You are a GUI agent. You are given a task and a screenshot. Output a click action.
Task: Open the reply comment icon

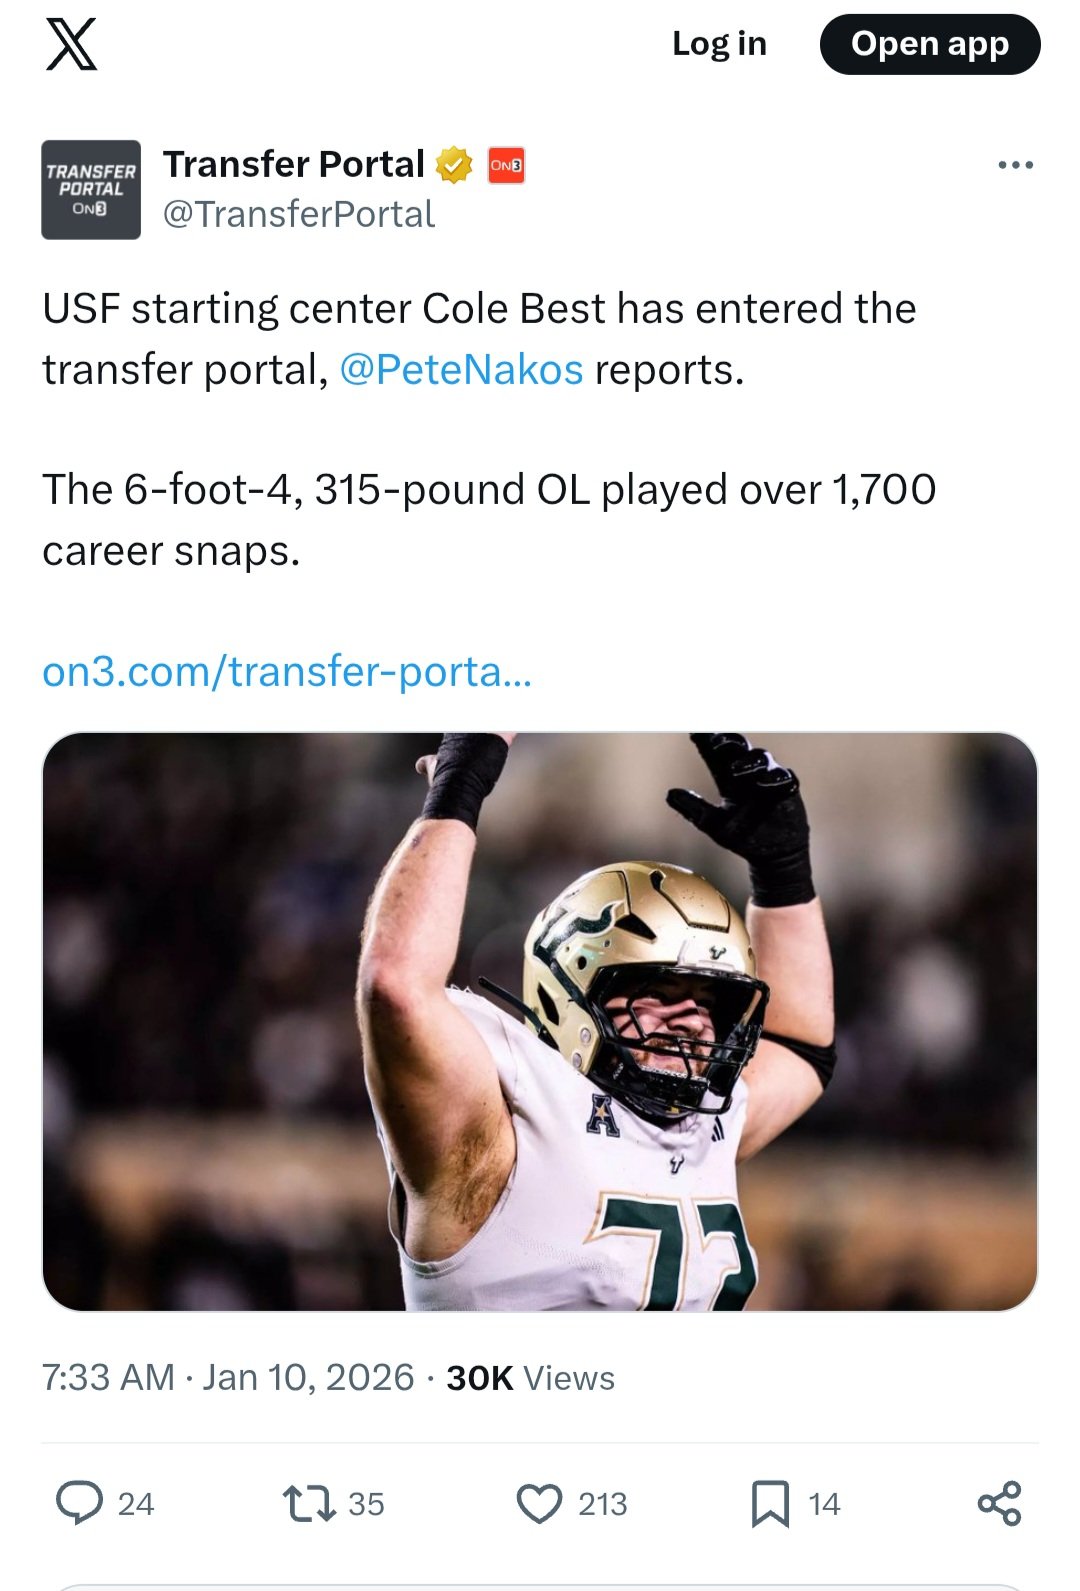click(x=79, y=1503)
